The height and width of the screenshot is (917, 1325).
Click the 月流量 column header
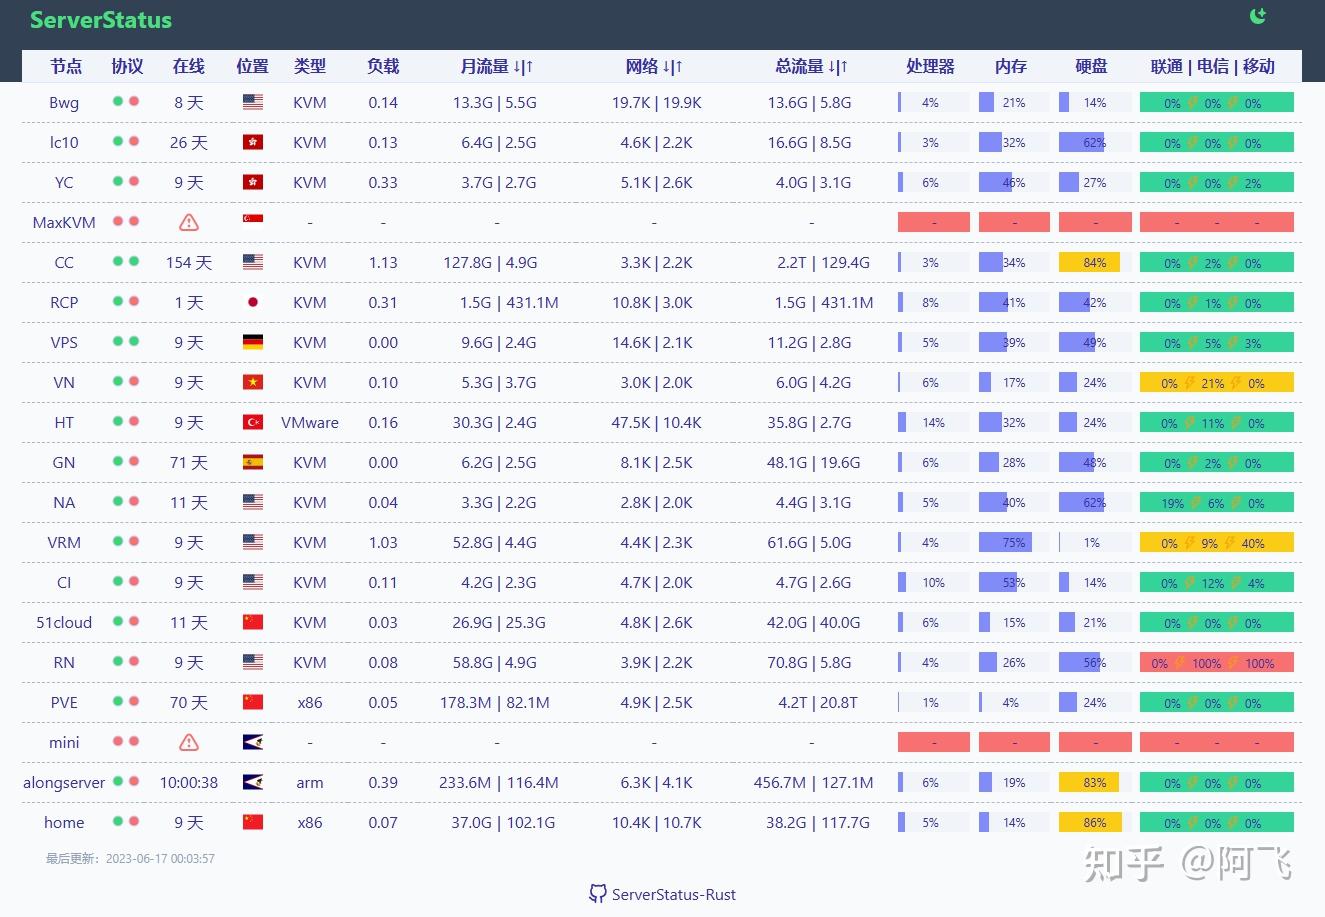coord(497,66)
